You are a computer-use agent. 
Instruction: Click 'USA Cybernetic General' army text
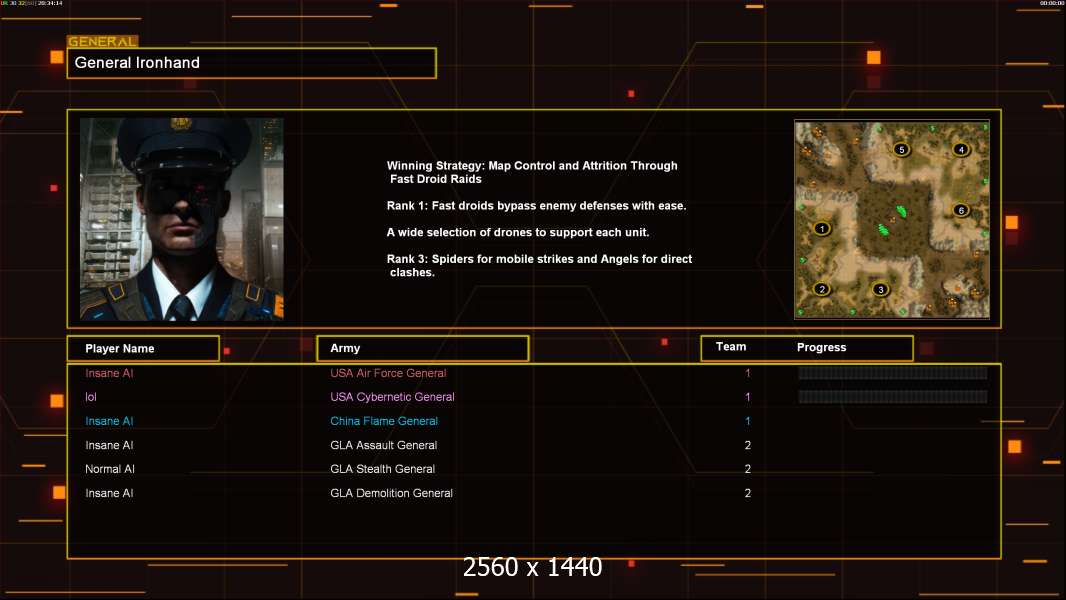click(x=392, y=397)
